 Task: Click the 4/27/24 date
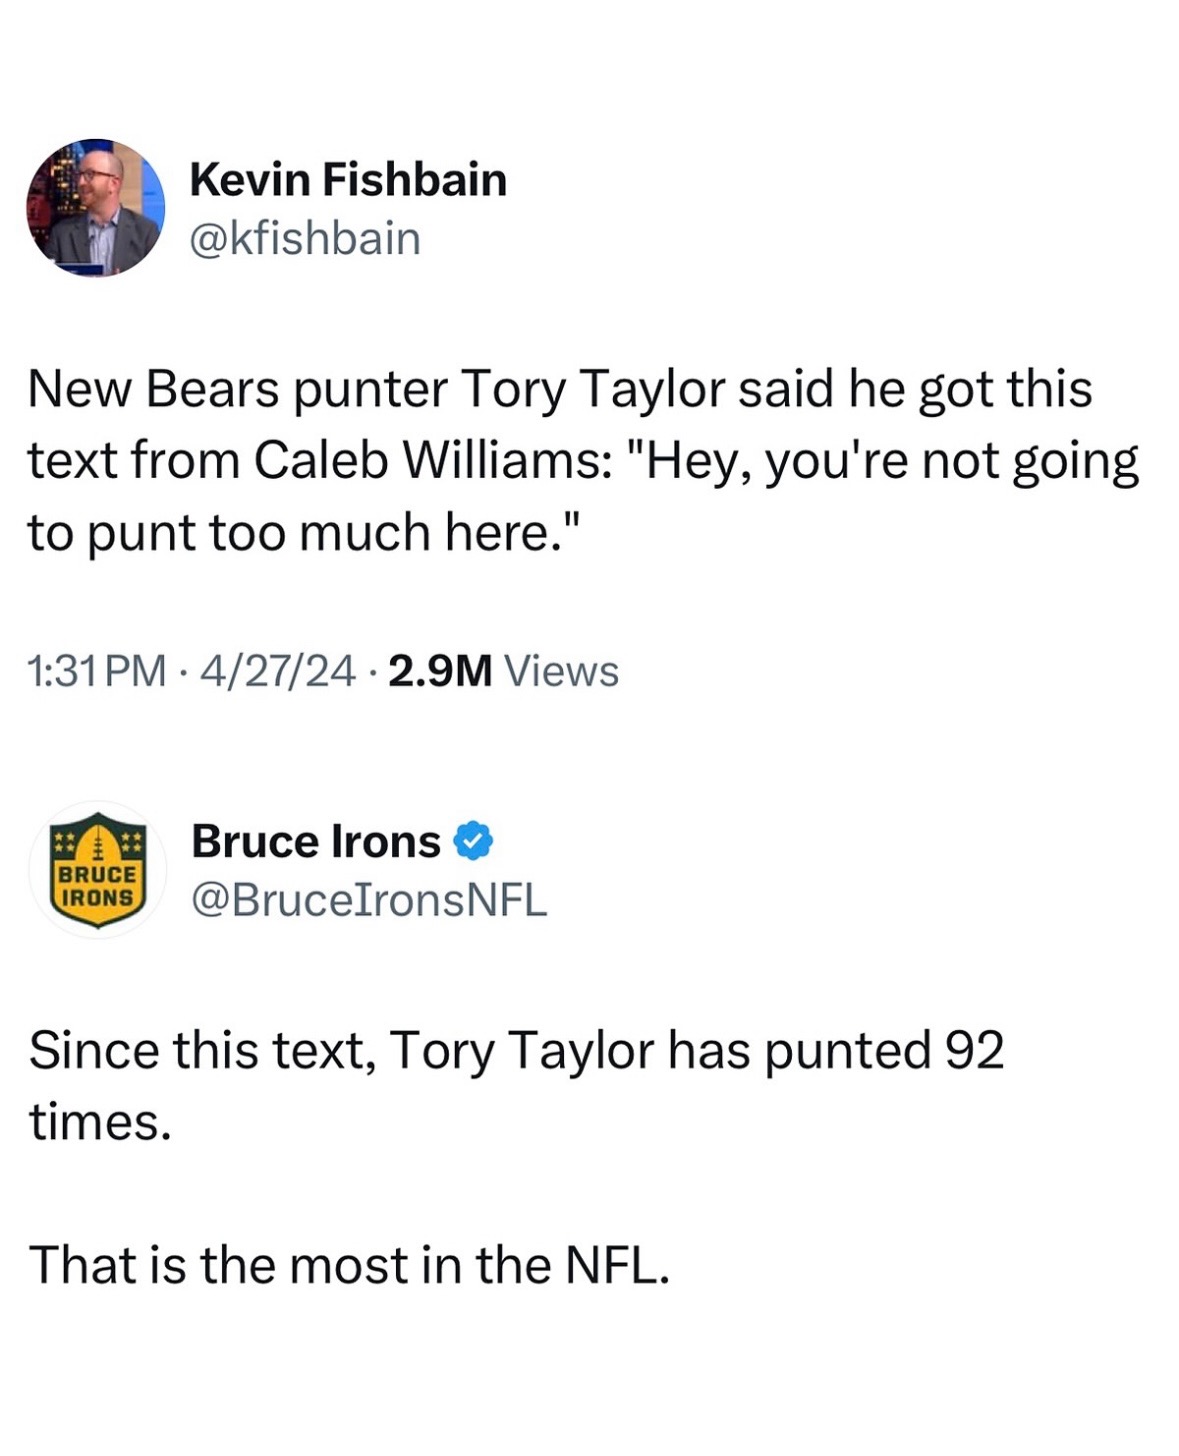click(278, 671)
